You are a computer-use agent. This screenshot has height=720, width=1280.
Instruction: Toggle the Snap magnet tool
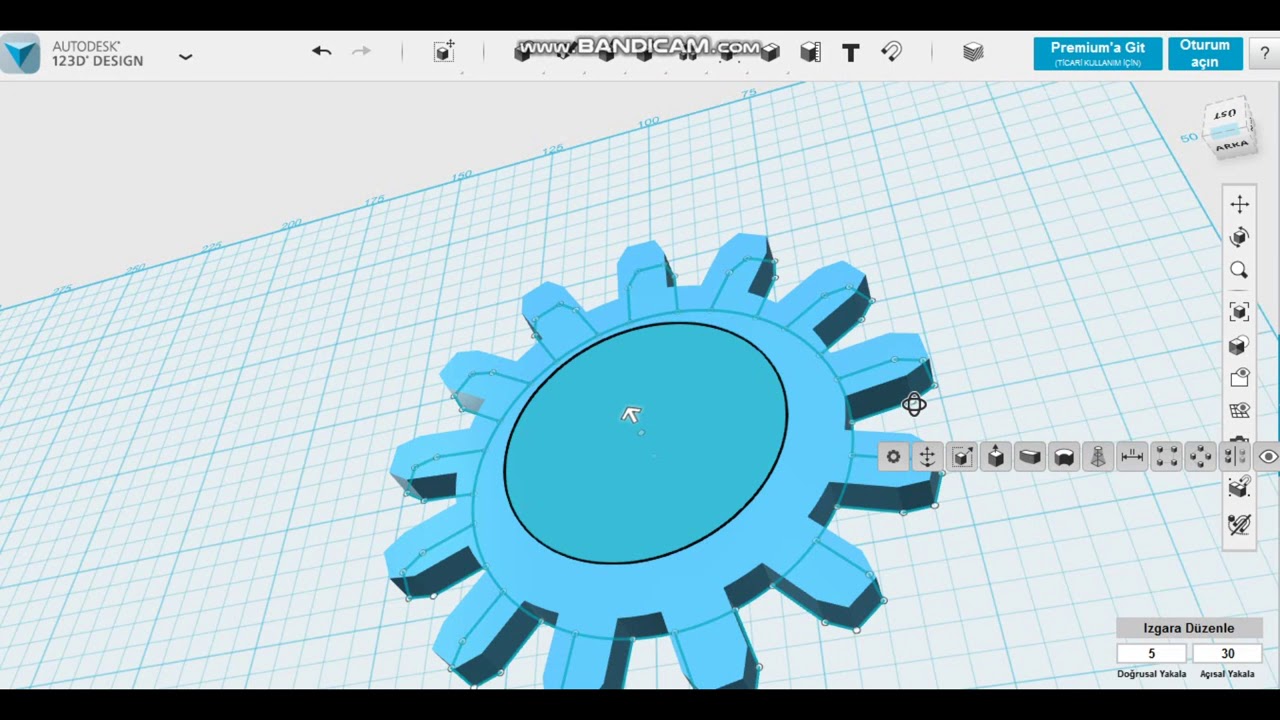pyautogui.click(x=891, y=52)
